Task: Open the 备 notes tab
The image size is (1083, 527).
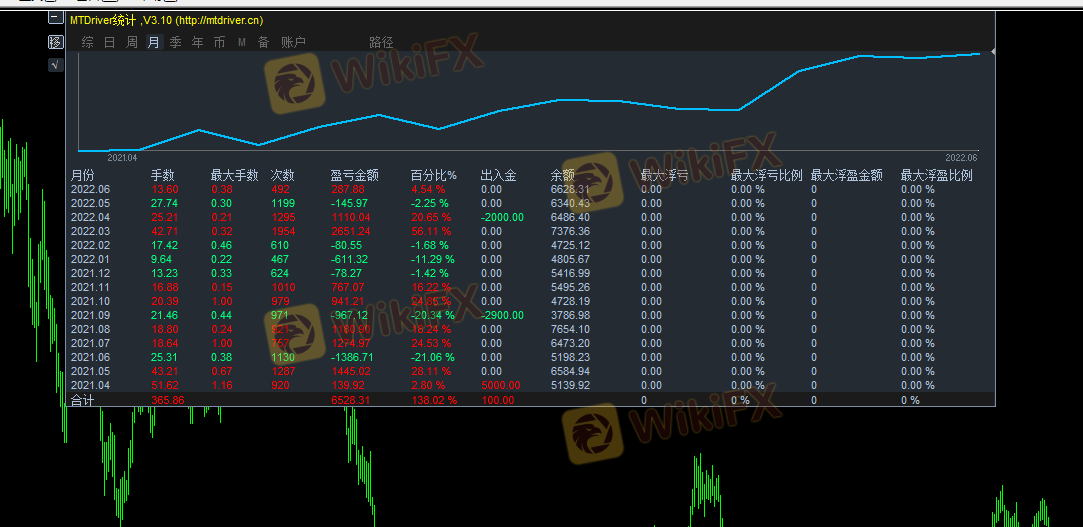Action: pyautogui.click(x=263, y=42)
